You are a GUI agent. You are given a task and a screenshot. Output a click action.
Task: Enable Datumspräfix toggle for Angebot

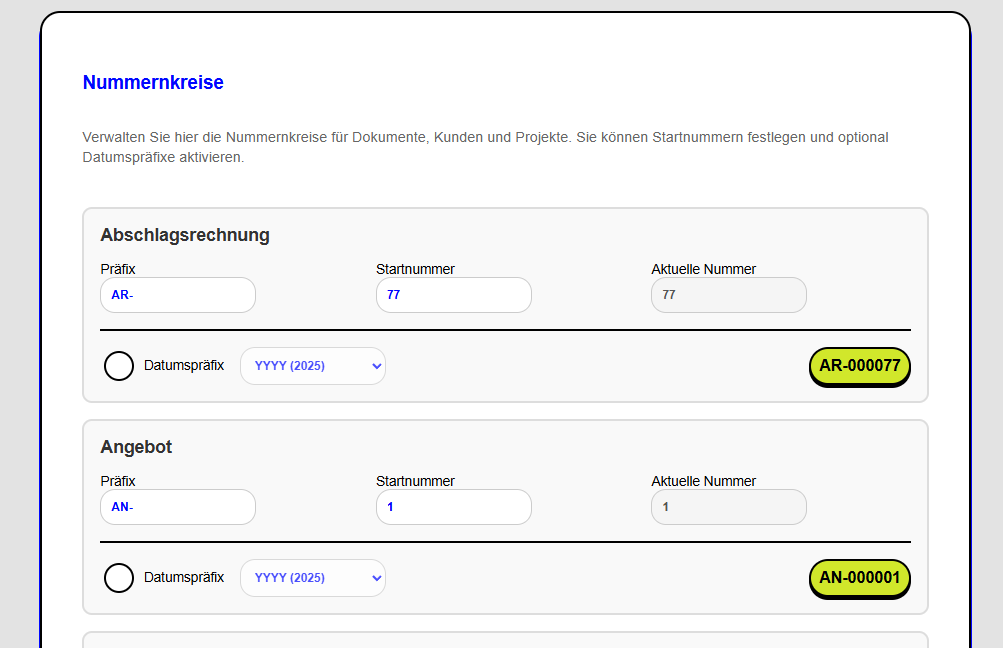click(119, 578)
